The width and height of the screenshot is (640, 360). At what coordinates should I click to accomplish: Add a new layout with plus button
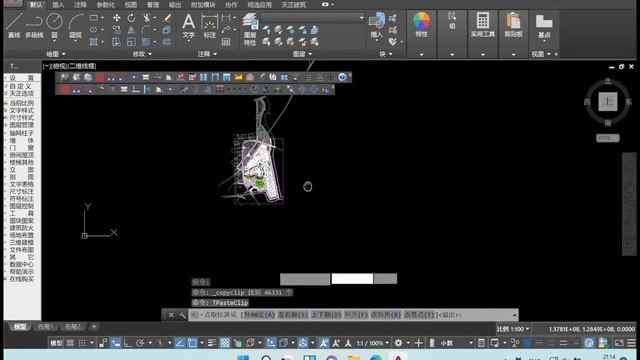click(94, 327)
